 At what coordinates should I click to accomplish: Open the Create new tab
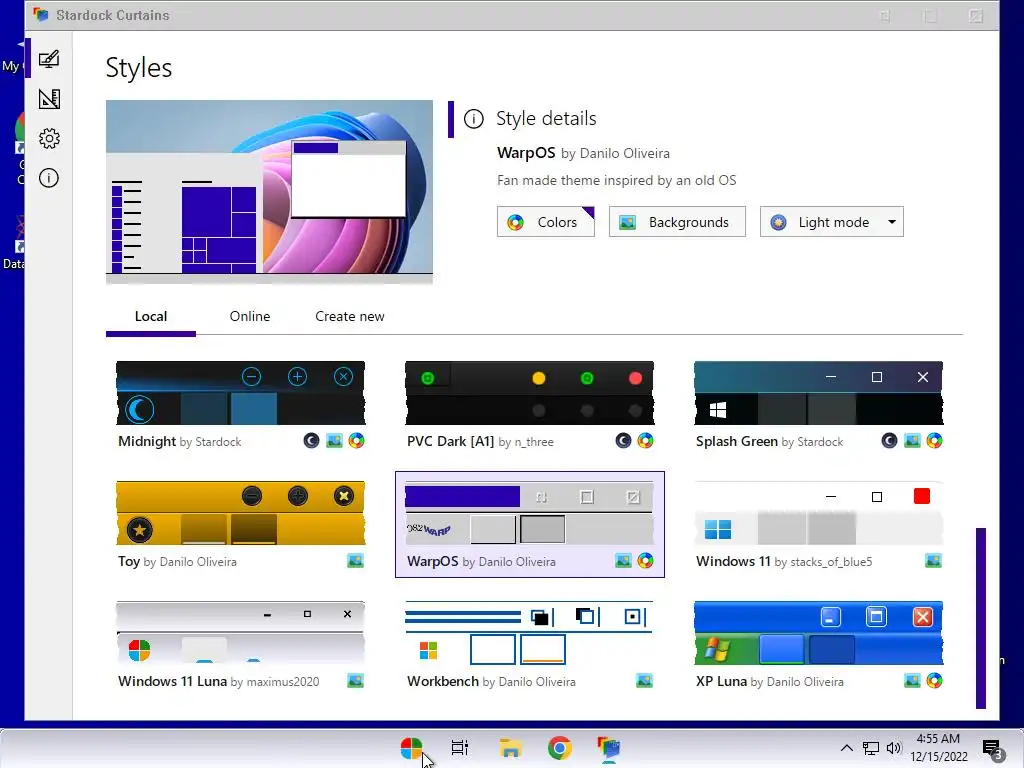(x=349, y=317)
